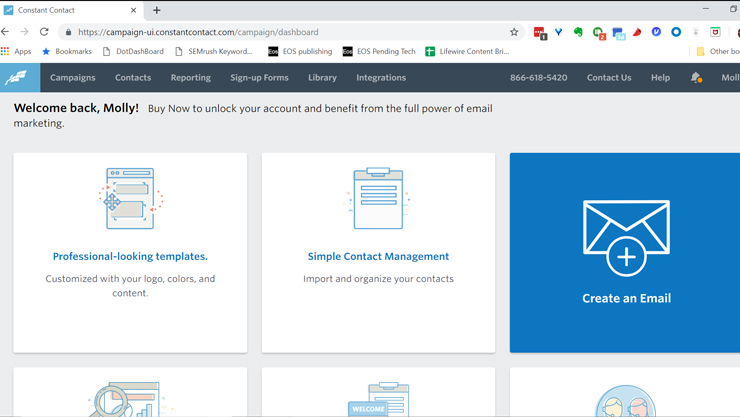Viewport: 740px width, 417px height.
Task: Click the red calendar extension icon
Action: pyautogui.click(x=539, y=33)
